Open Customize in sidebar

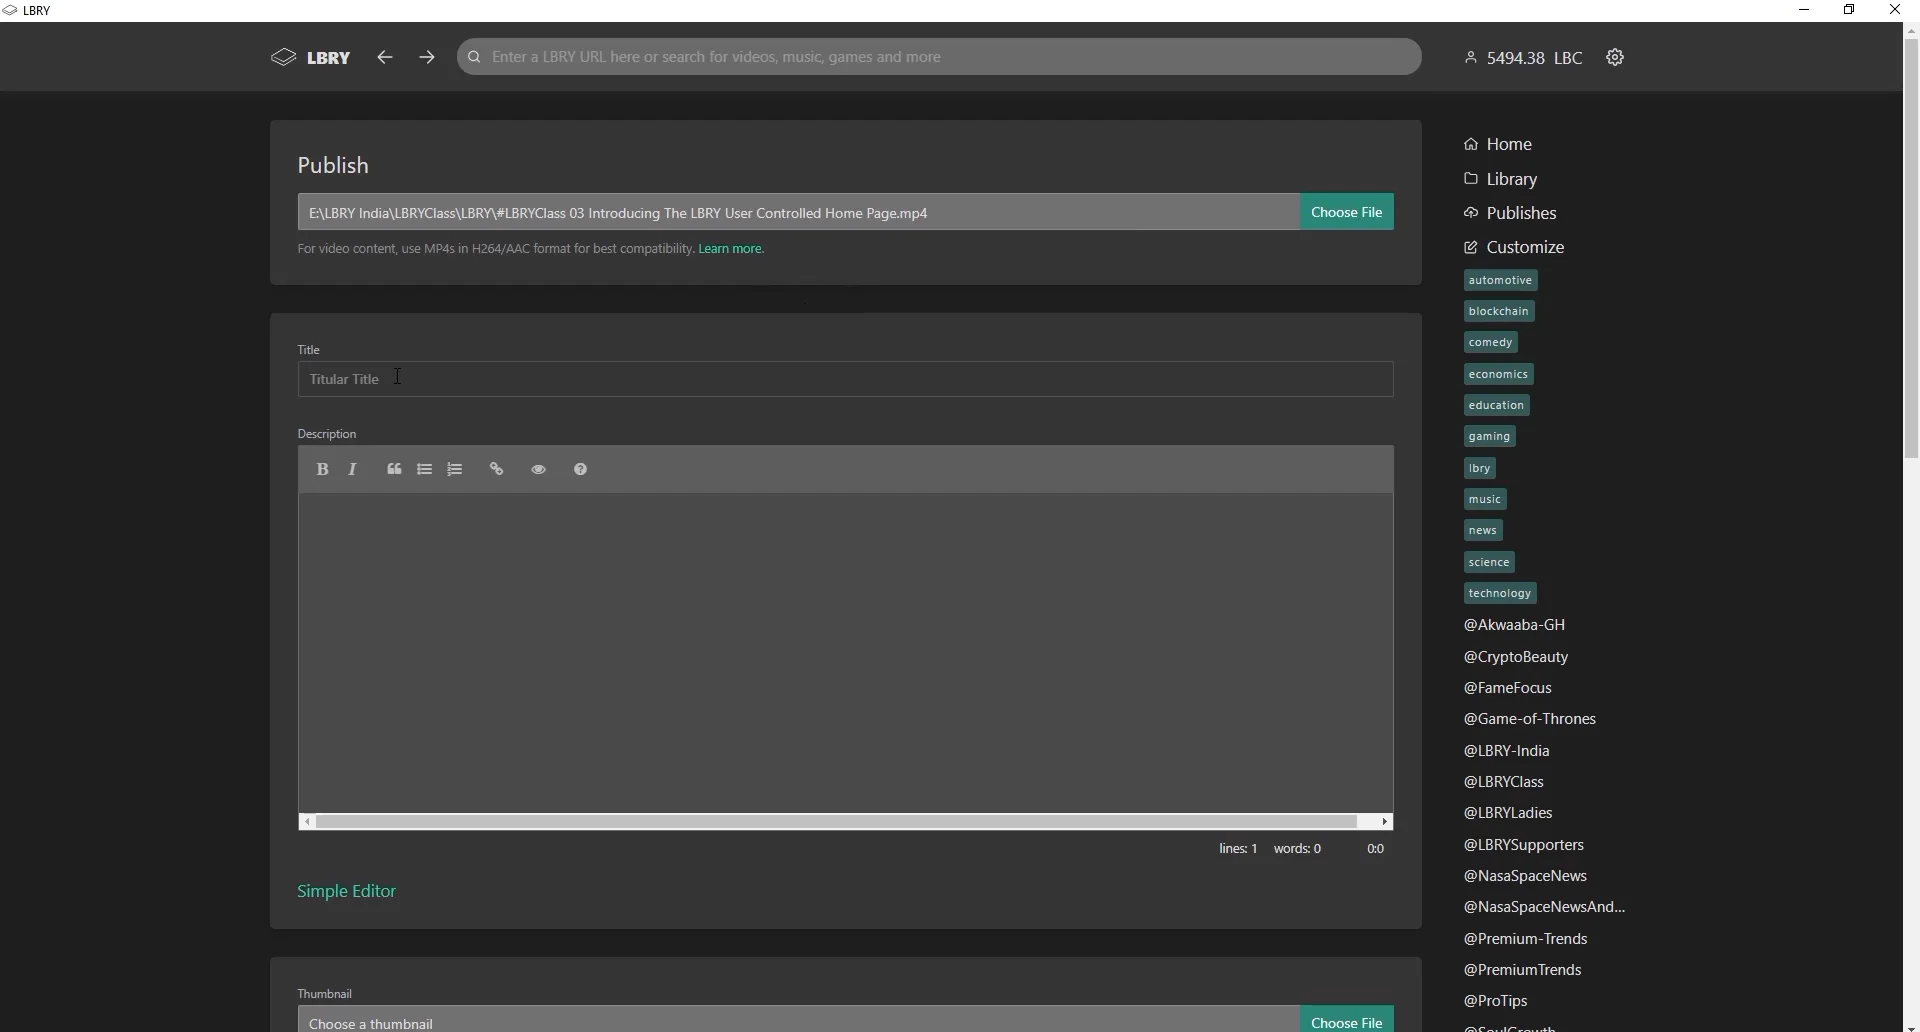coord(1514,247)
